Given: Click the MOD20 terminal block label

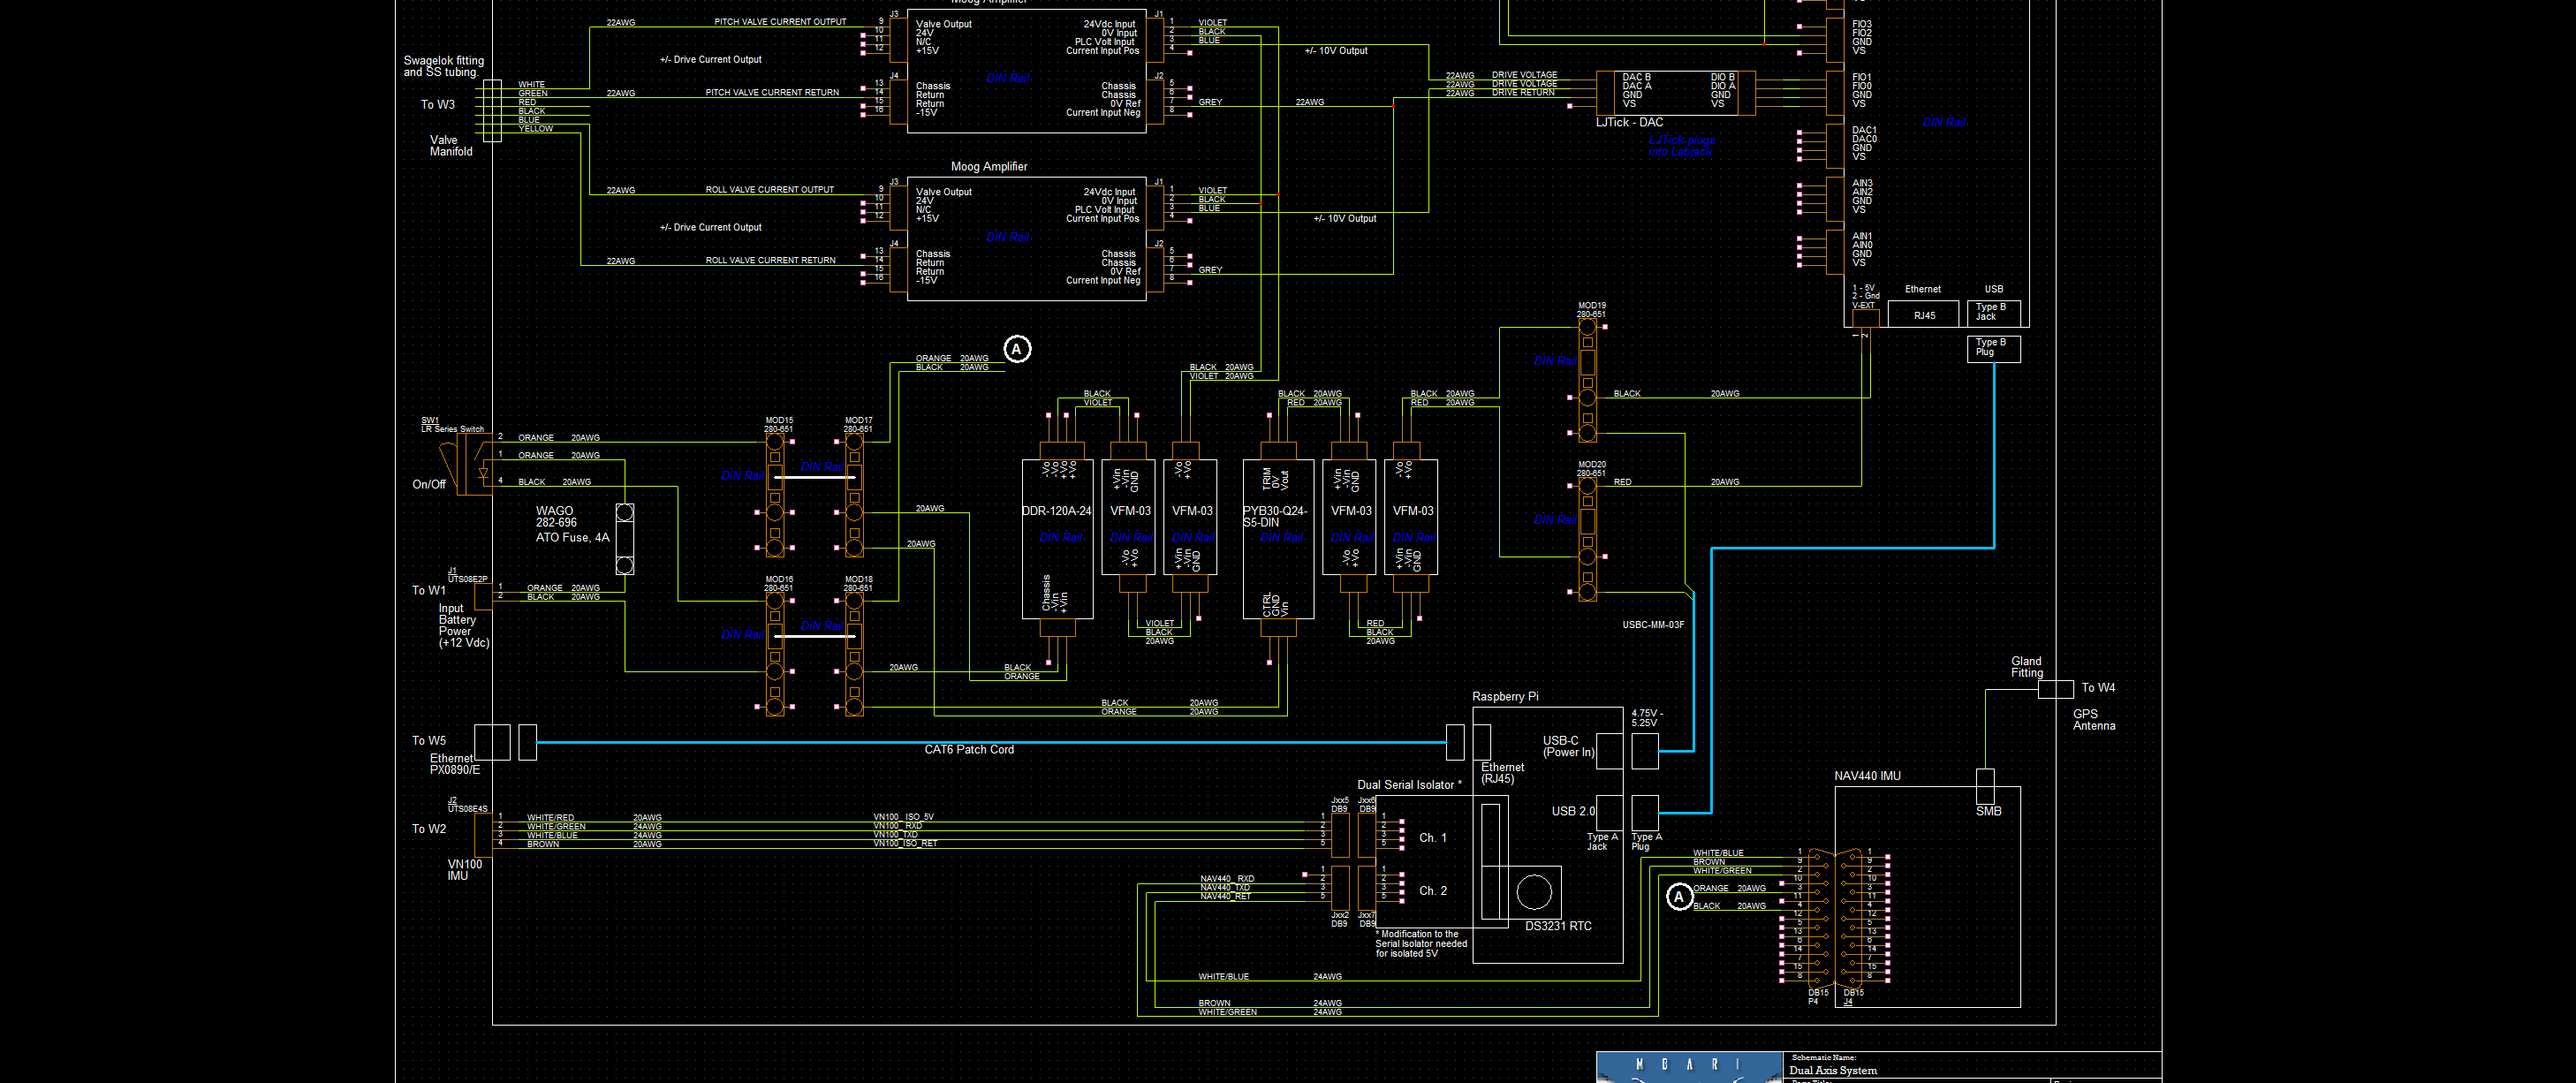Looking at the screenshot, I should click(x=1592, y=469).
